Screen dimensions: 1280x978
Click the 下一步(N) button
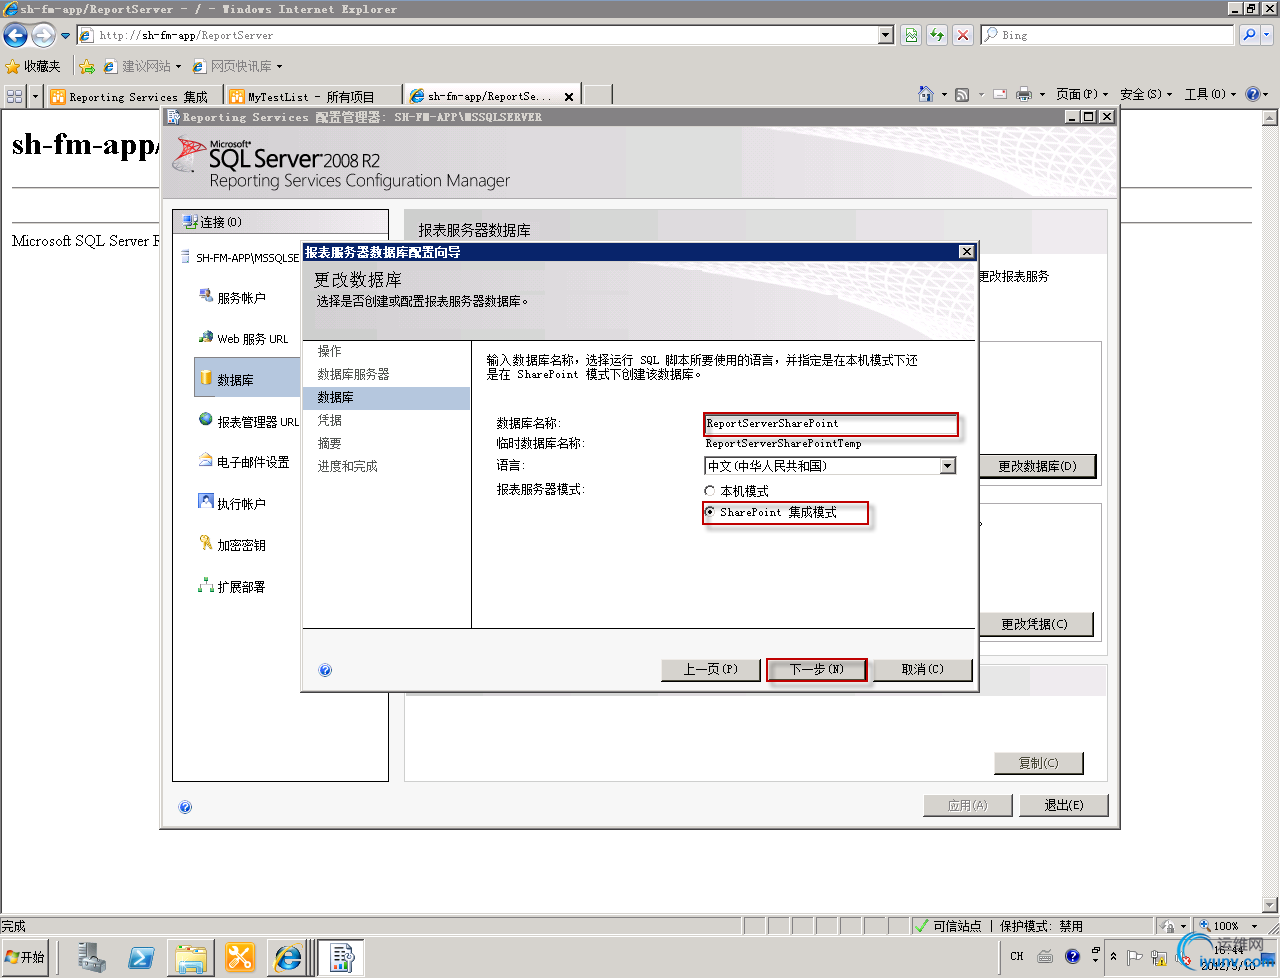point(817,669)
